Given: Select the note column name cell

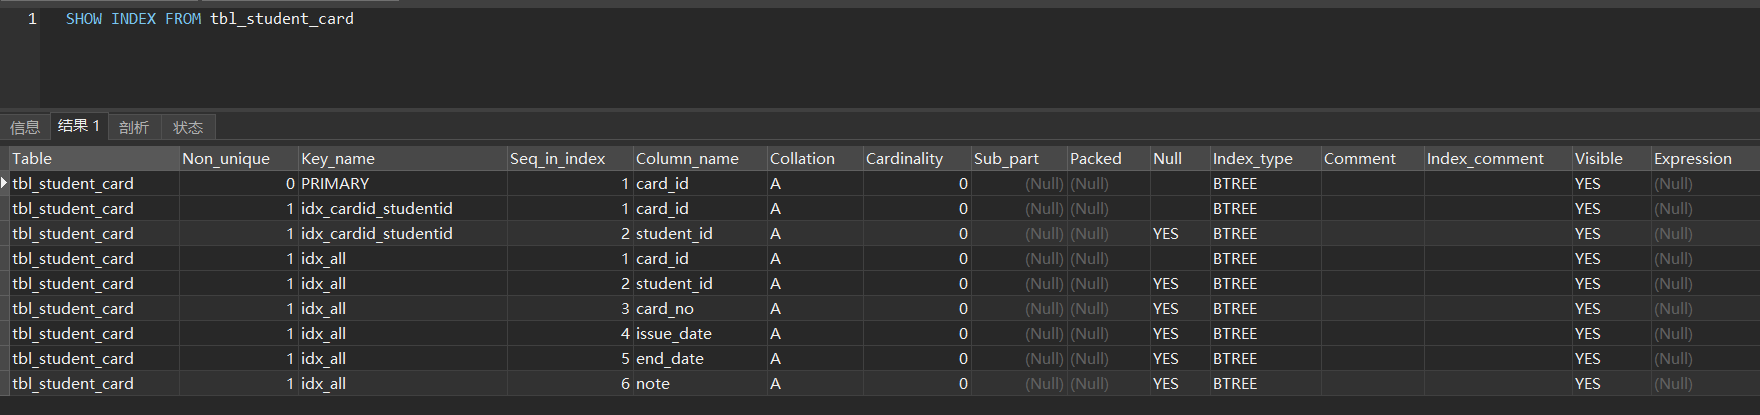Looking at the screenshot, I should click(700, 384).
